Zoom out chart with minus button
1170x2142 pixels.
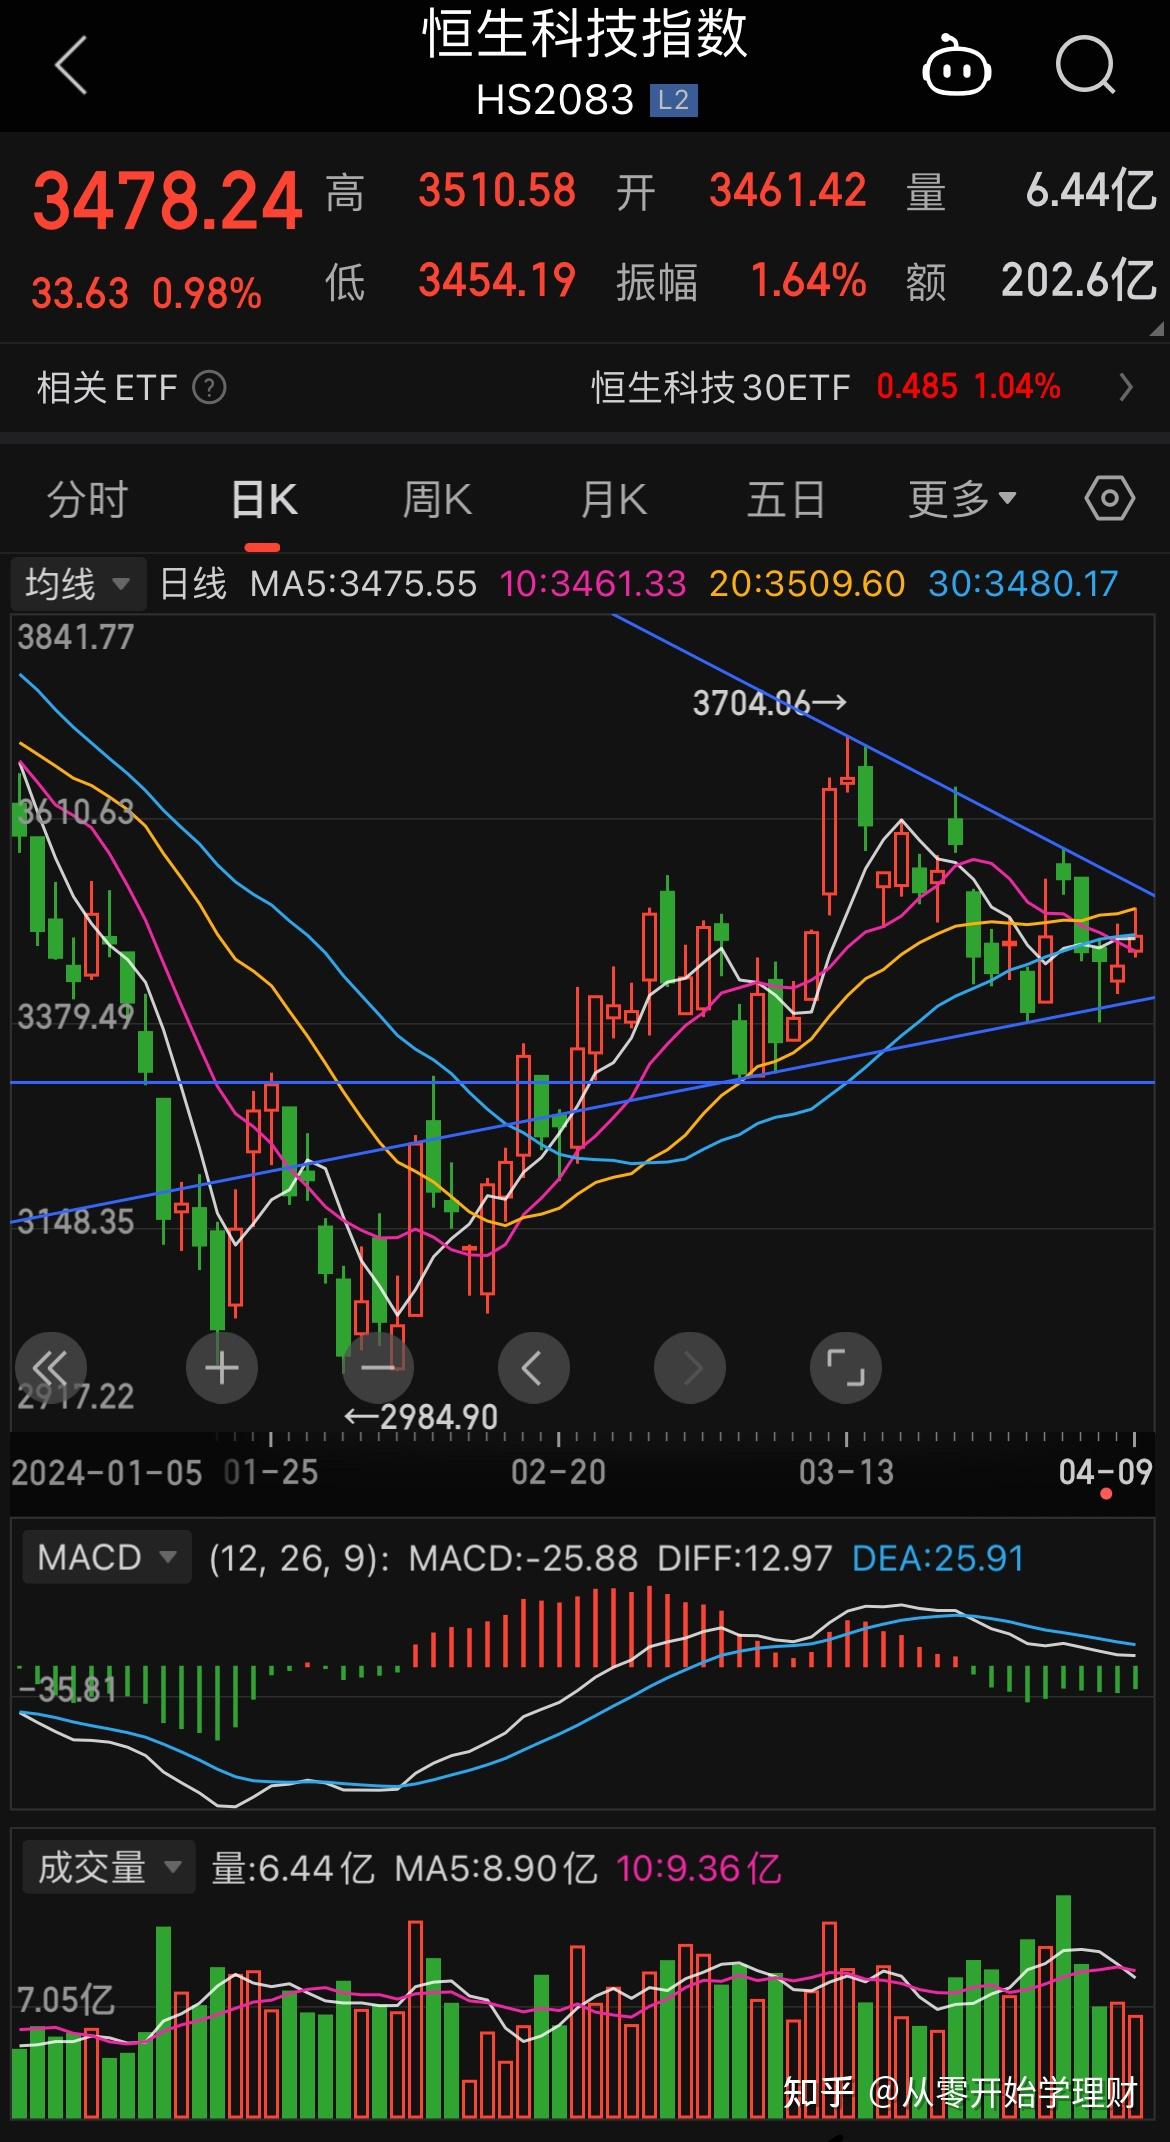coord(378,1367)
